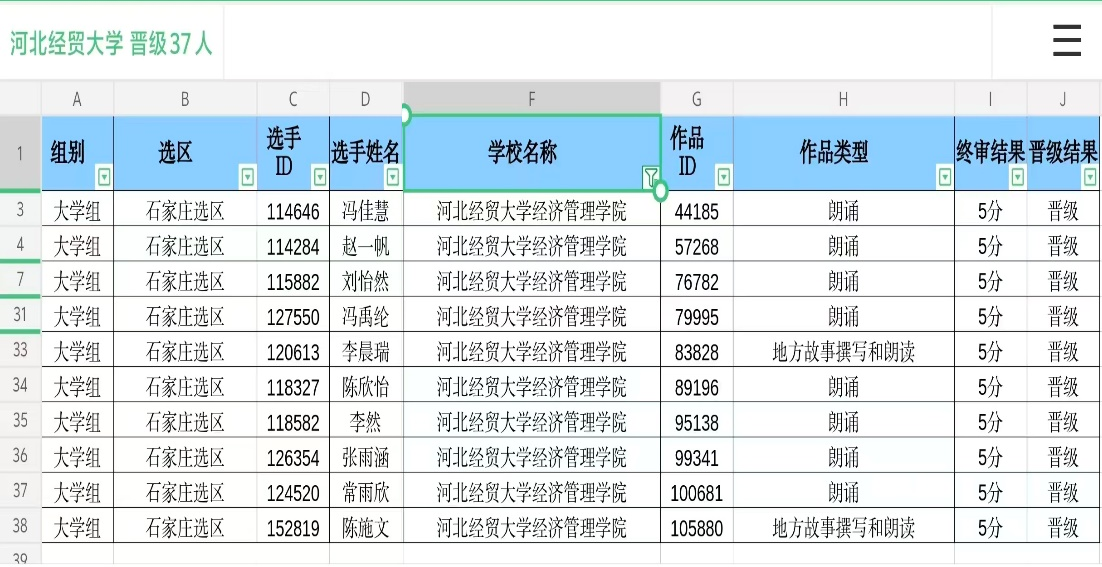
Task: Click player ID cell 115882
Action: pos(293,280)
